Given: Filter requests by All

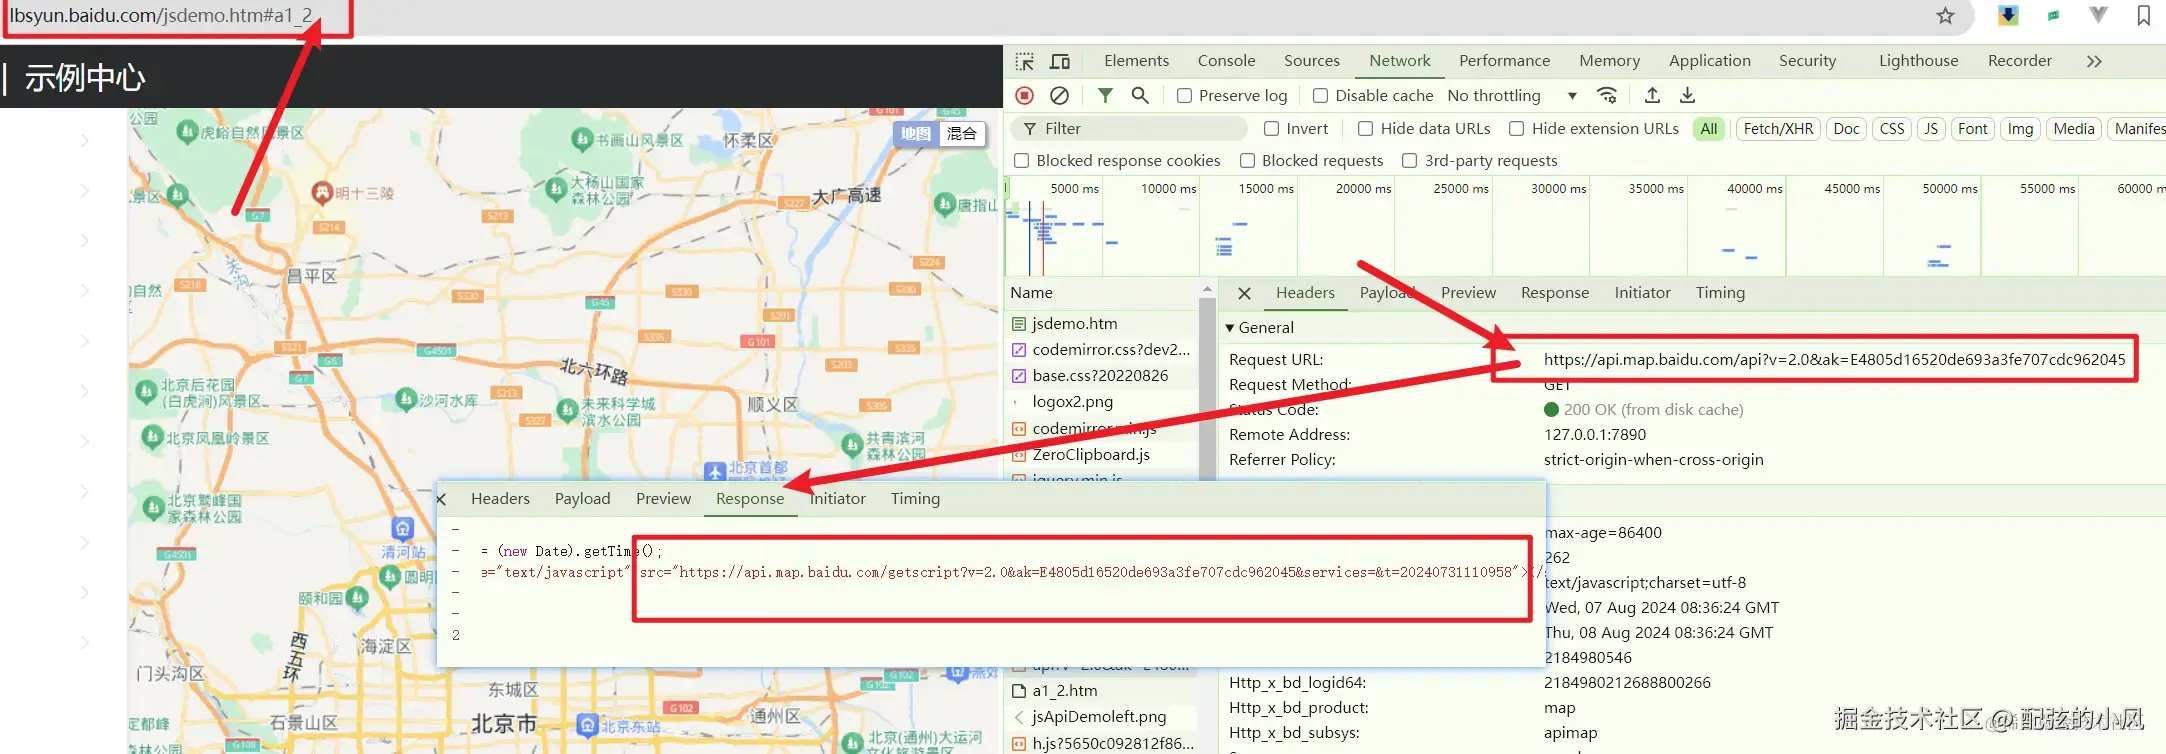Looking at the screenshot, I should [1709, 128].
